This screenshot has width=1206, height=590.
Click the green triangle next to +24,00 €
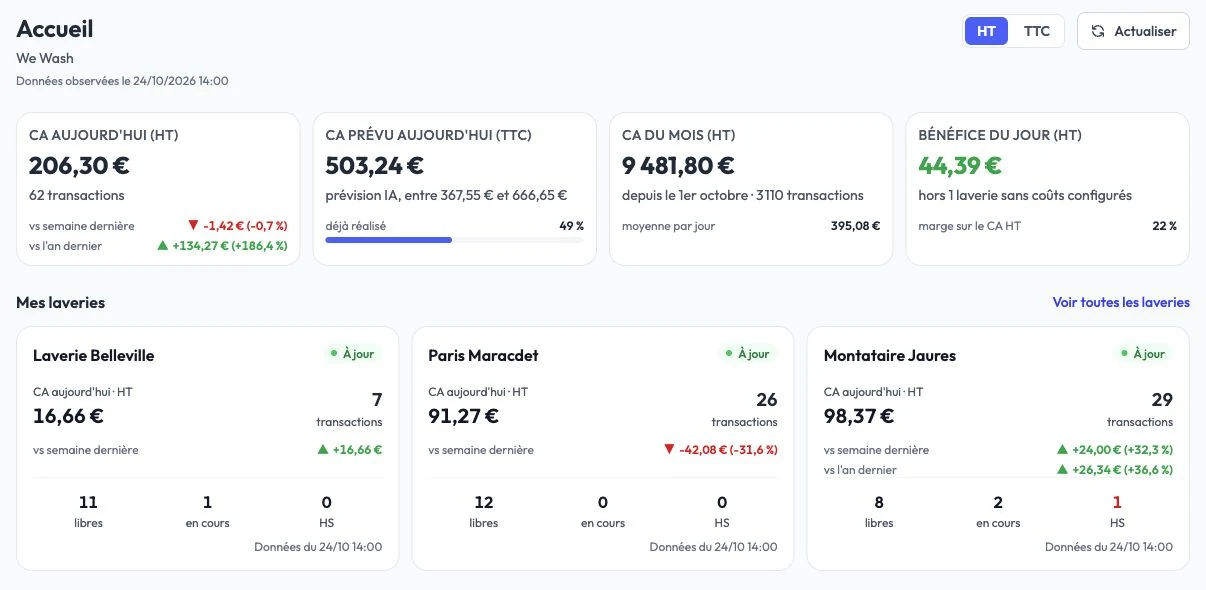click(1063, 450)
